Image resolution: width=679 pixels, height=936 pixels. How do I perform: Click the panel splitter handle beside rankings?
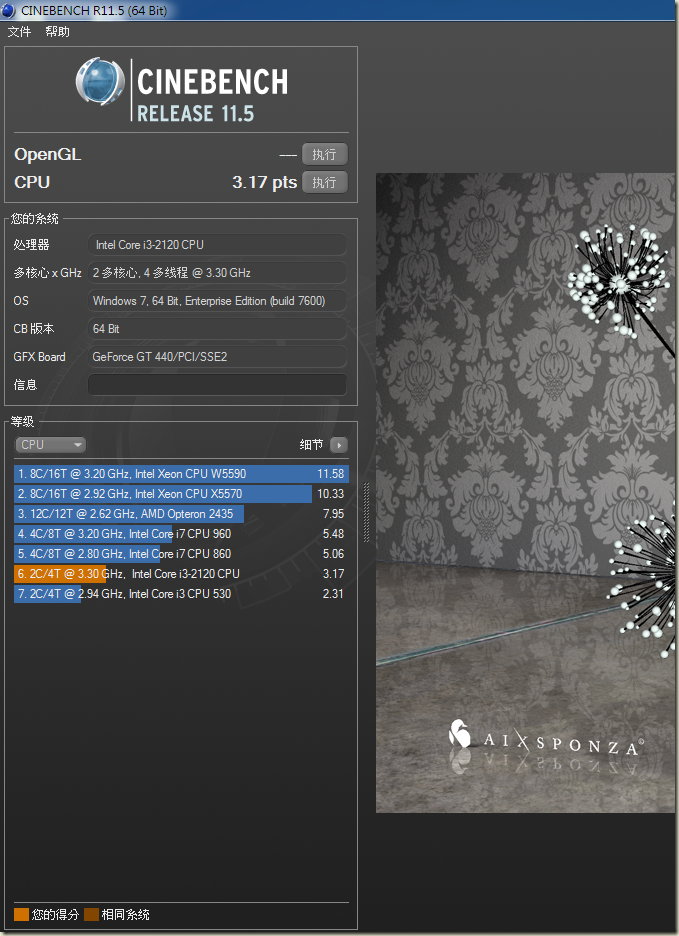point(366,513)
